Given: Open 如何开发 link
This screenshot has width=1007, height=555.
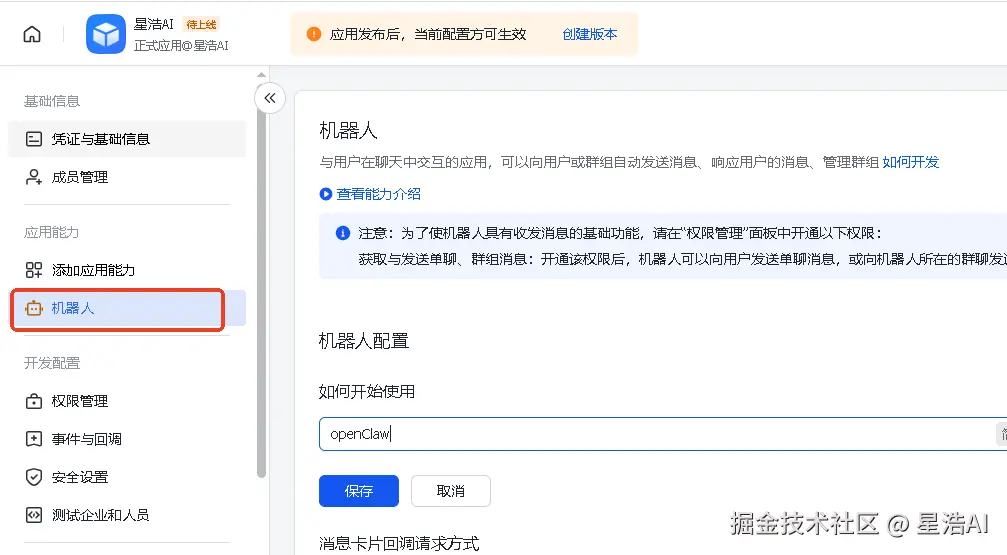Looking at the screenshot, I should click(x=911, y=162).
